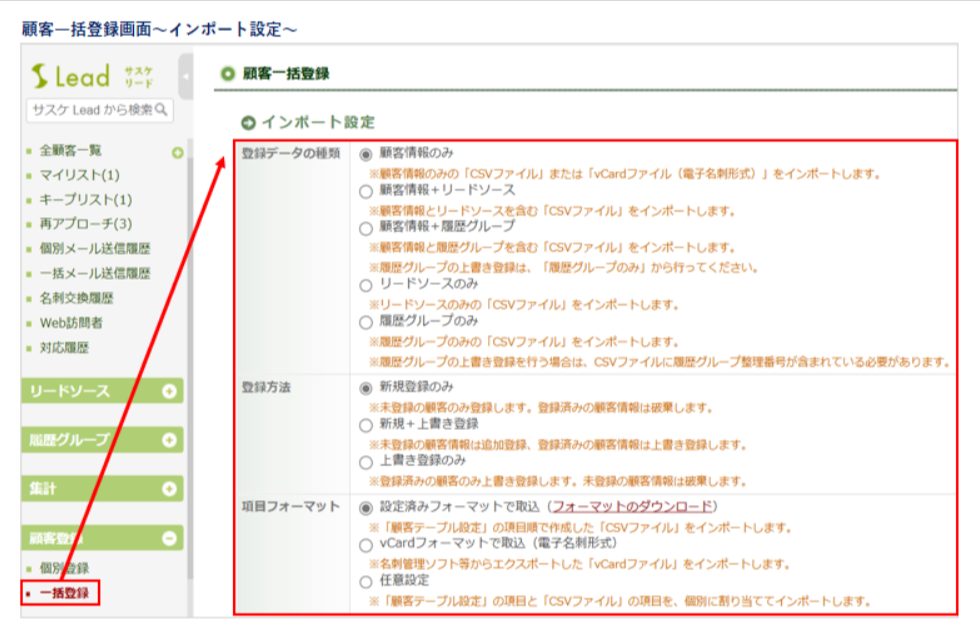Select 顧客情報+リードソース radio option
Viewport: 980px width, 636px height.
point(366,190)
